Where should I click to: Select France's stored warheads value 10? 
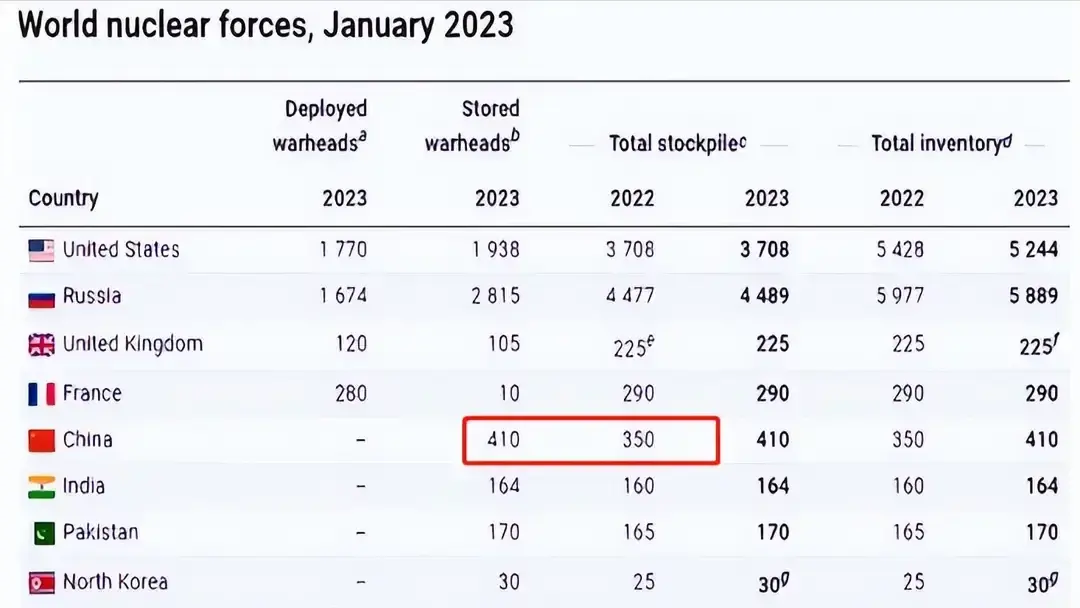click(x=509, y=392)
